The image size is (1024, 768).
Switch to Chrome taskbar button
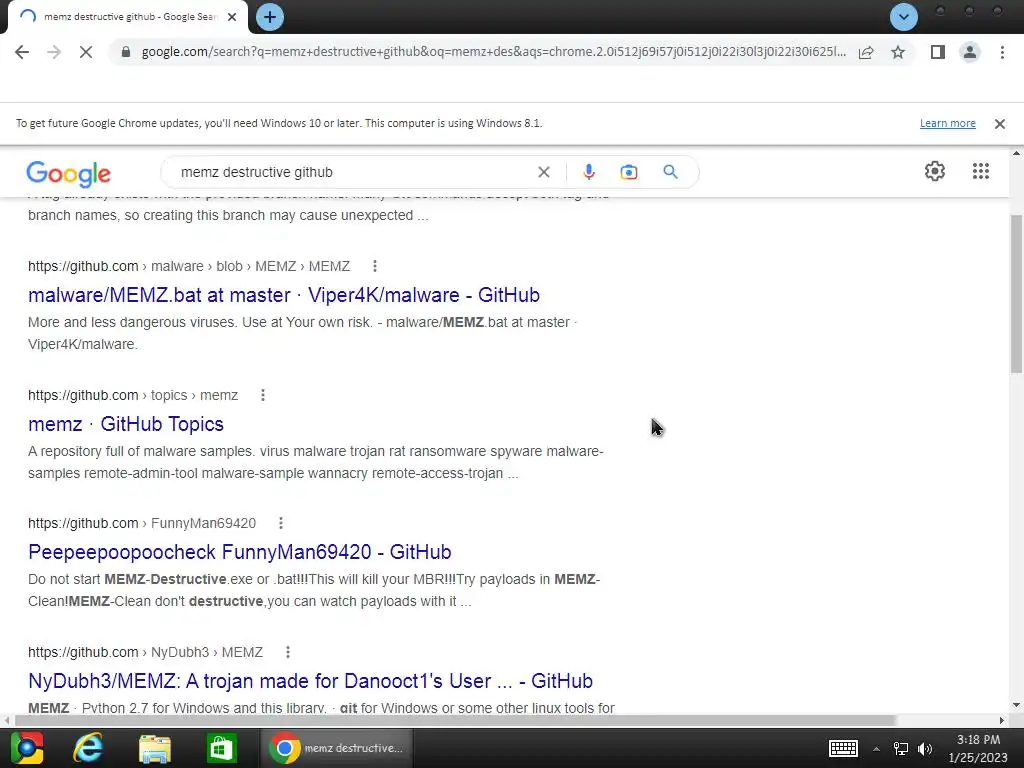coord(337,748)
